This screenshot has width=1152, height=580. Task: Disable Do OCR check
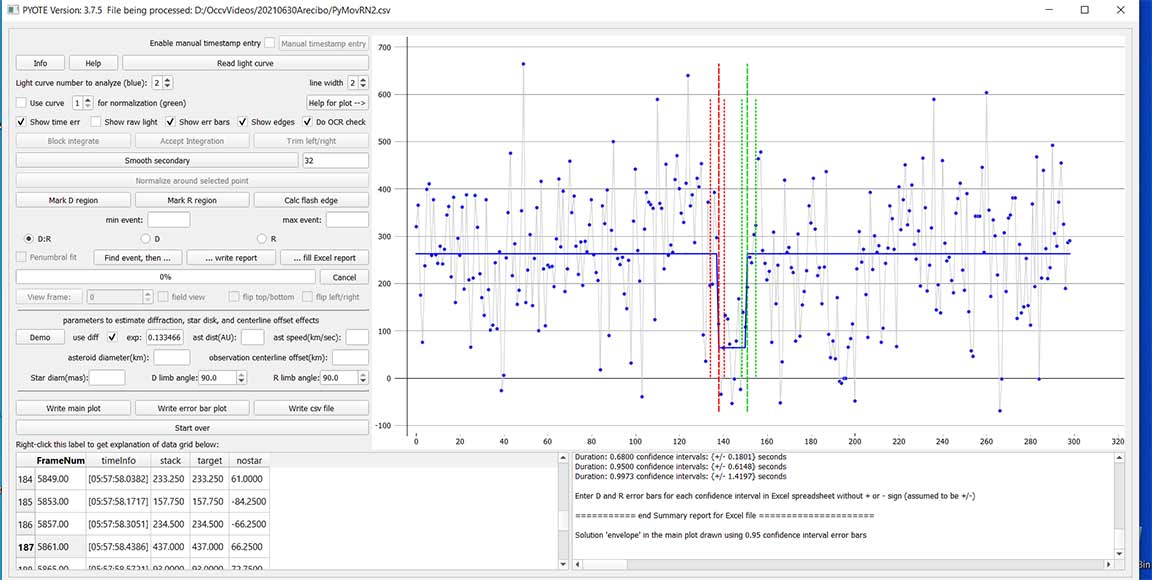[308, 122]
